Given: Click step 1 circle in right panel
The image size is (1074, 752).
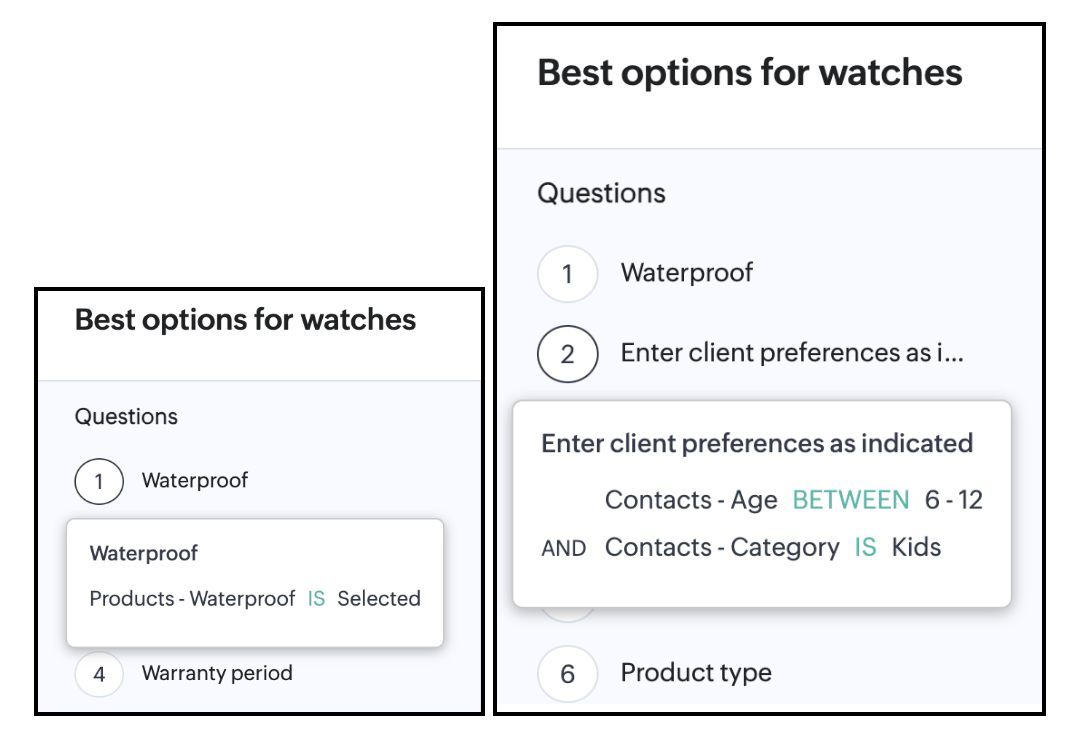Looking at the screenshot, I should tap(567, 273).
